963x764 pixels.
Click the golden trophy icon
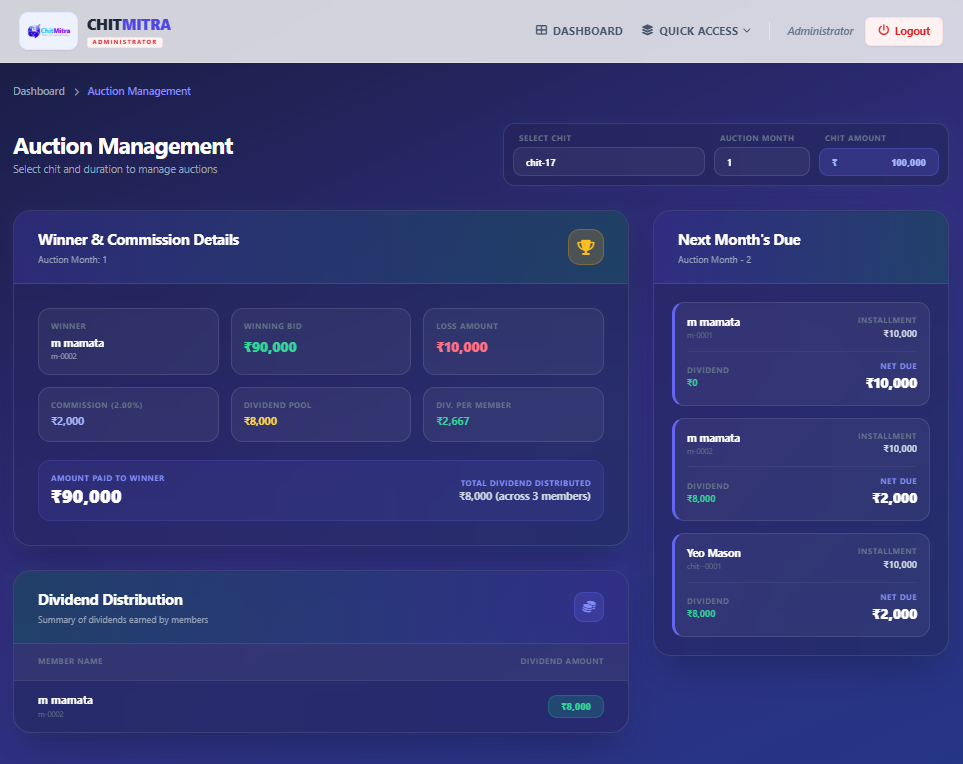[585, 247]
